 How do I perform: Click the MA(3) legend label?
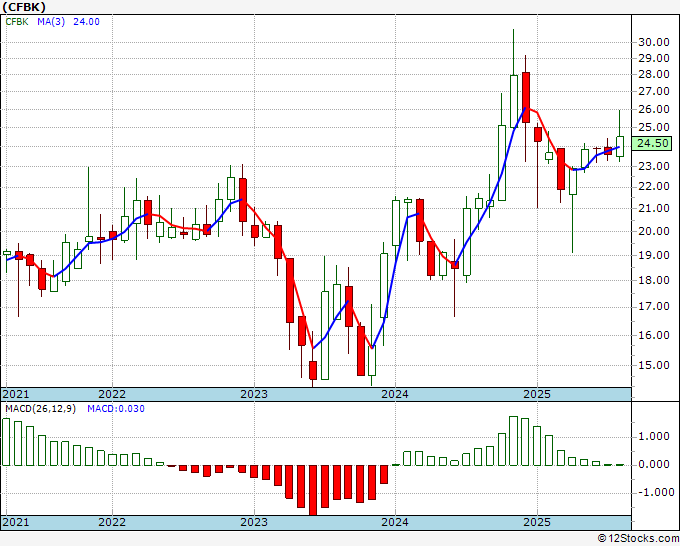(51, 22)
